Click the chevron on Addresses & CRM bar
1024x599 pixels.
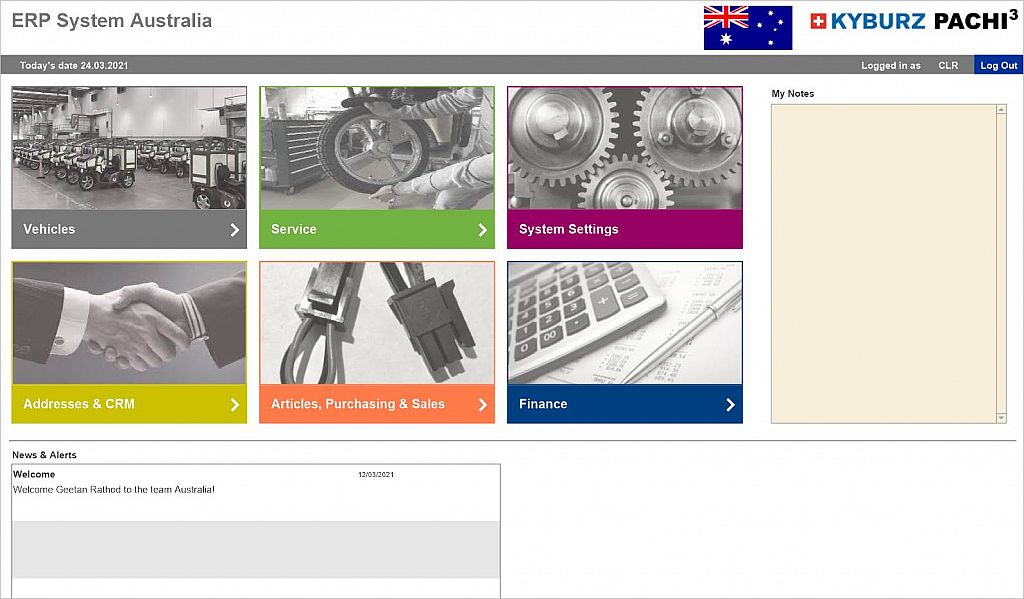click(x=235, y=405)
